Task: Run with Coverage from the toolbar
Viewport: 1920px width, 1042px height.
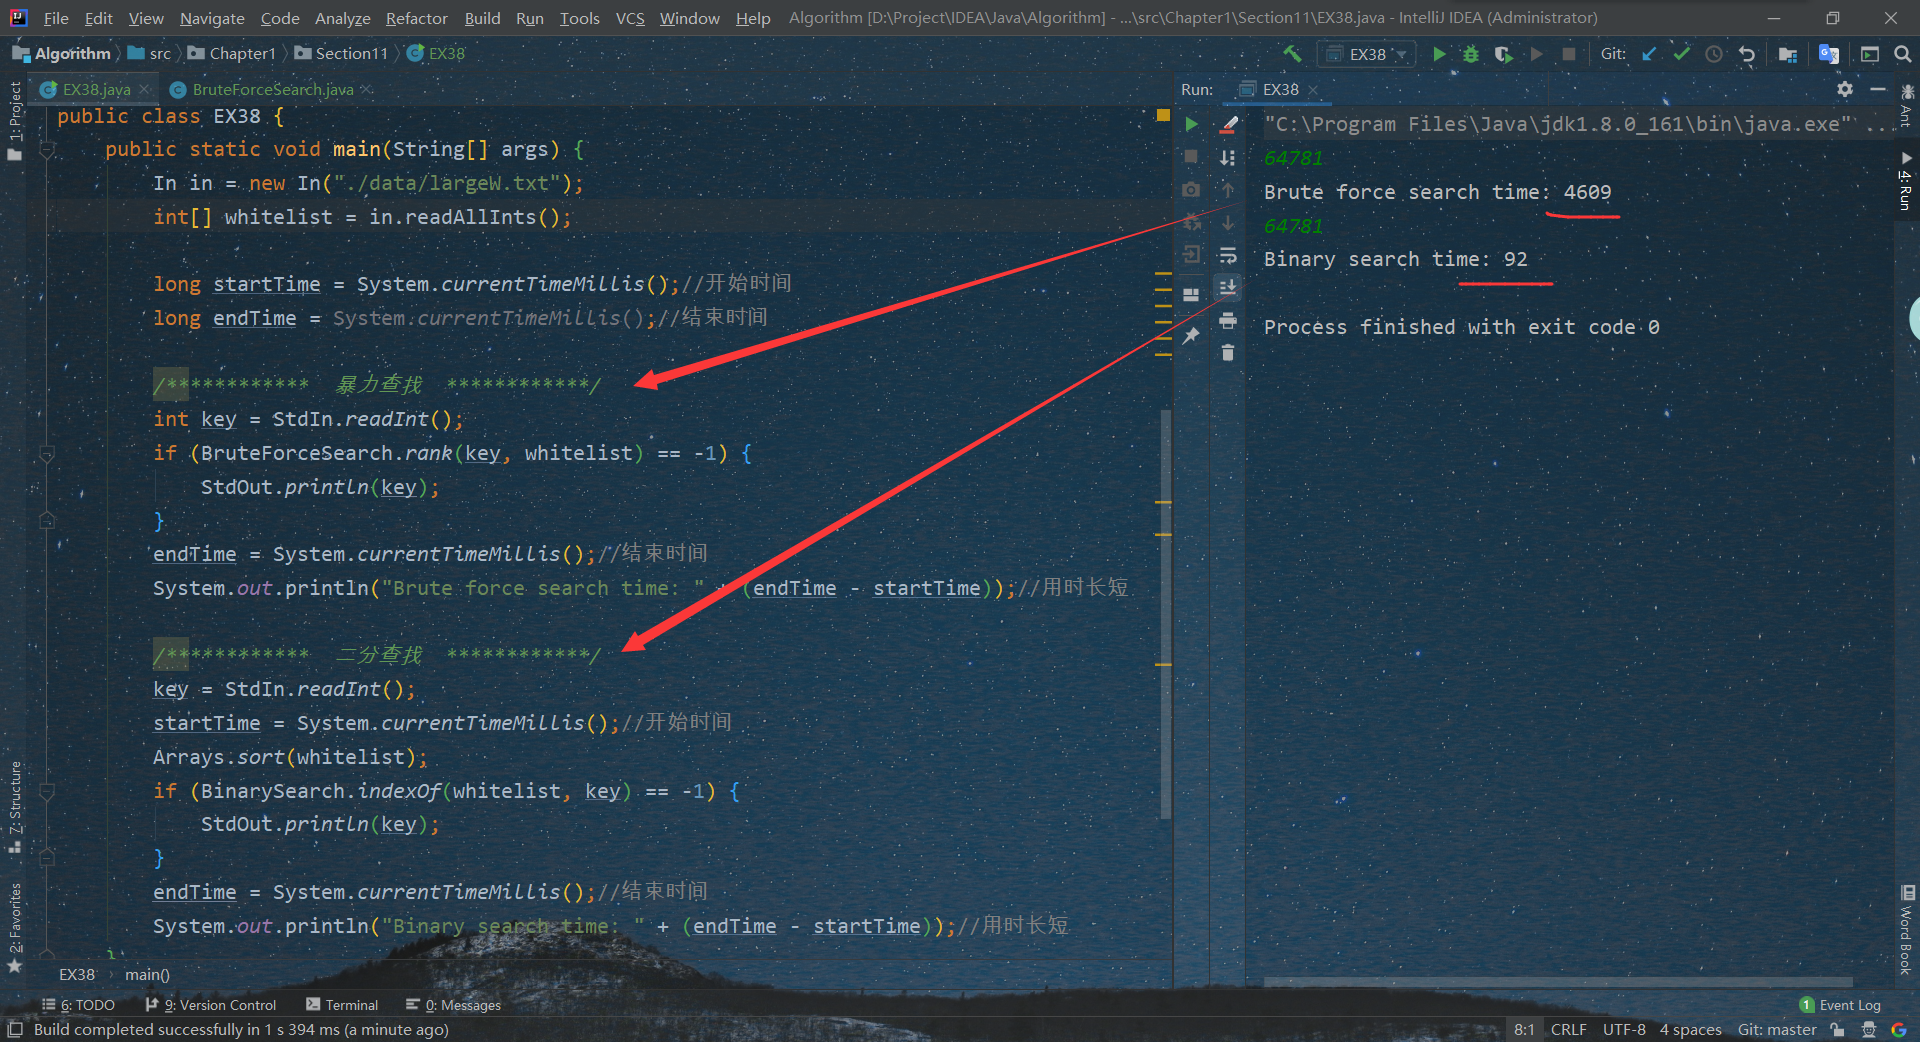Action: tap(1503, 54)
